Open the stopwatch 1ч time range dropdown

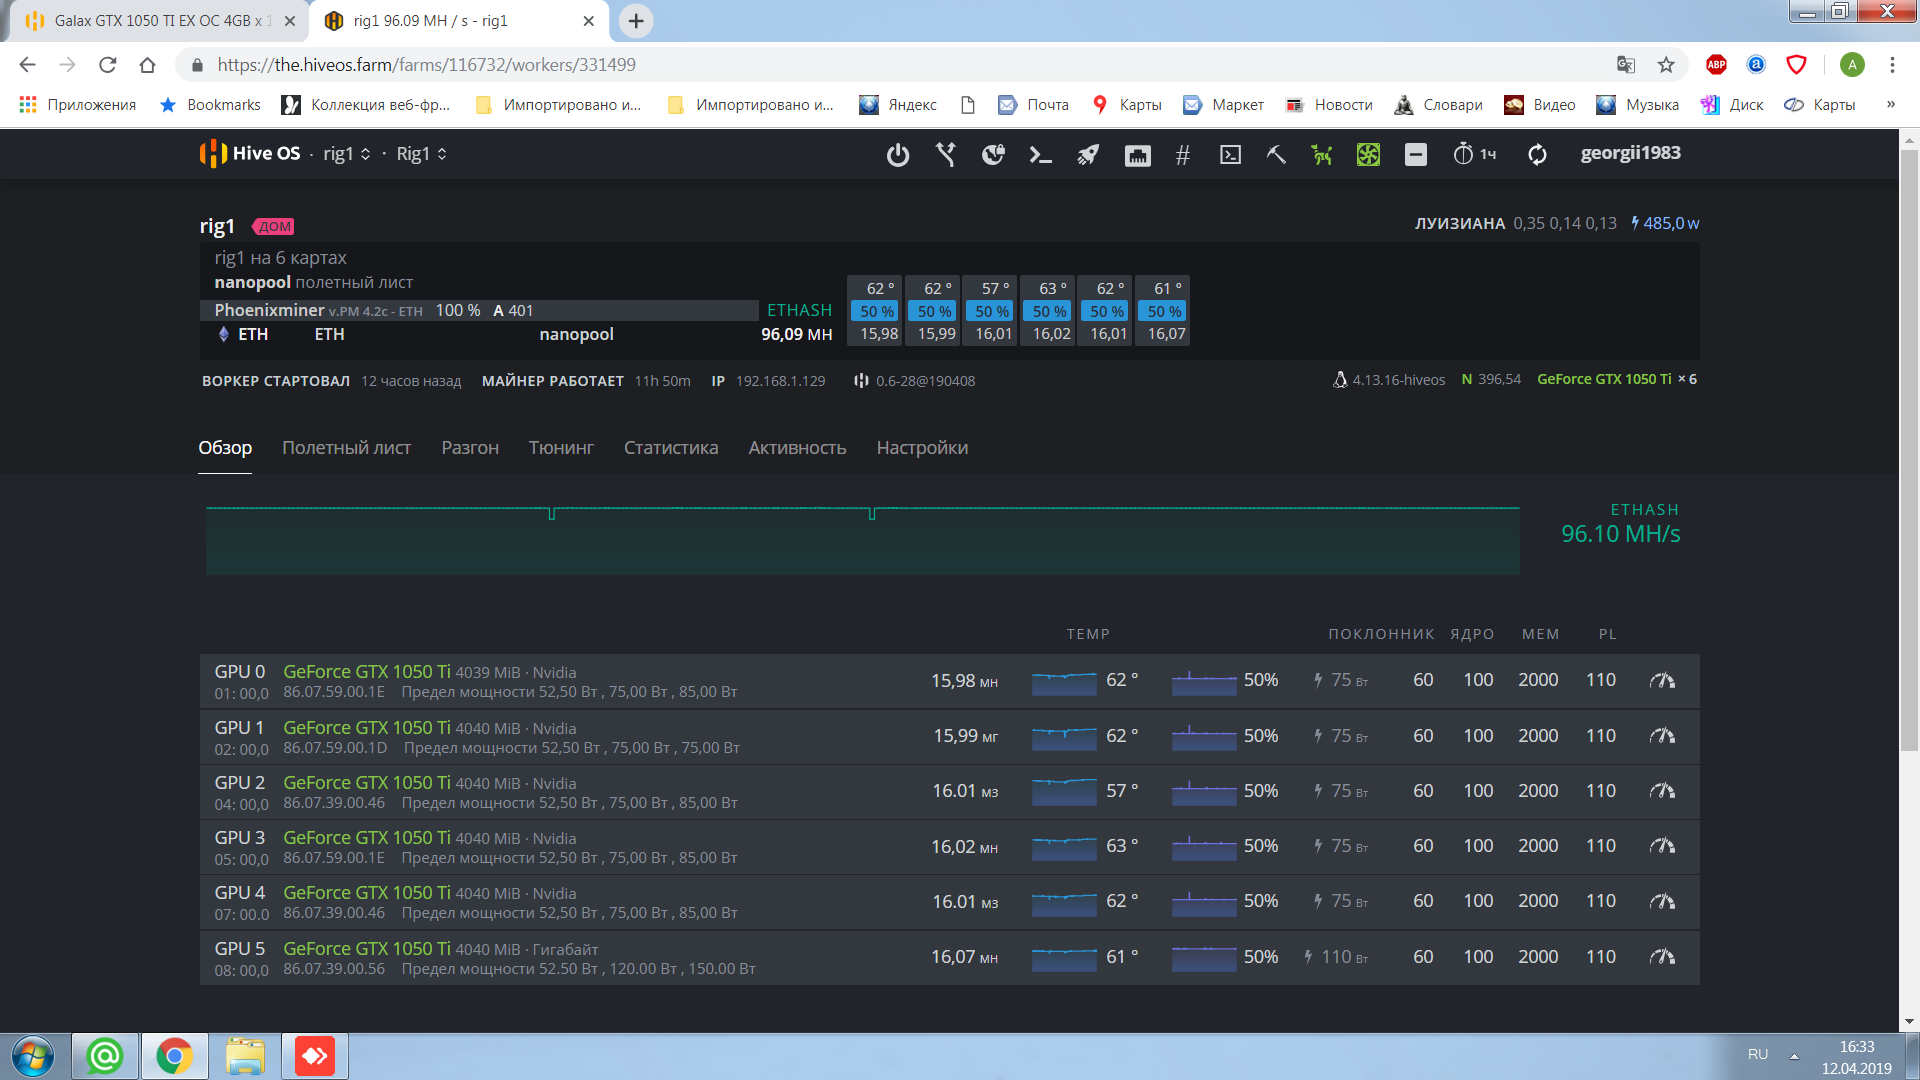[x=1475, y=154]
